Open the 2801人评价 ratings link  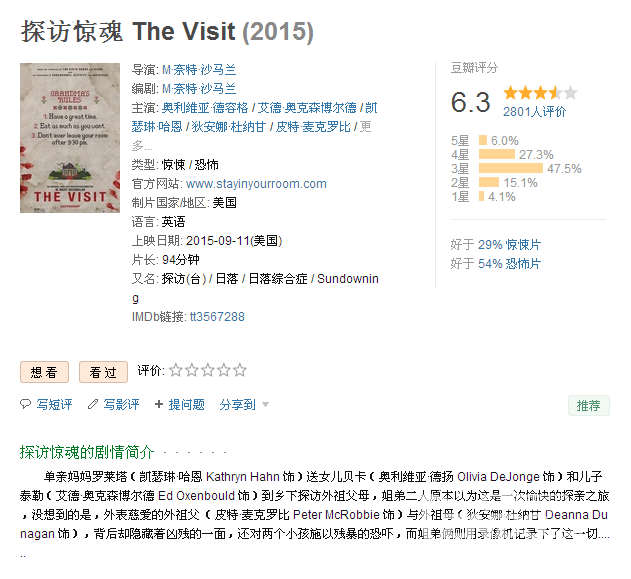tap(534, 112)
